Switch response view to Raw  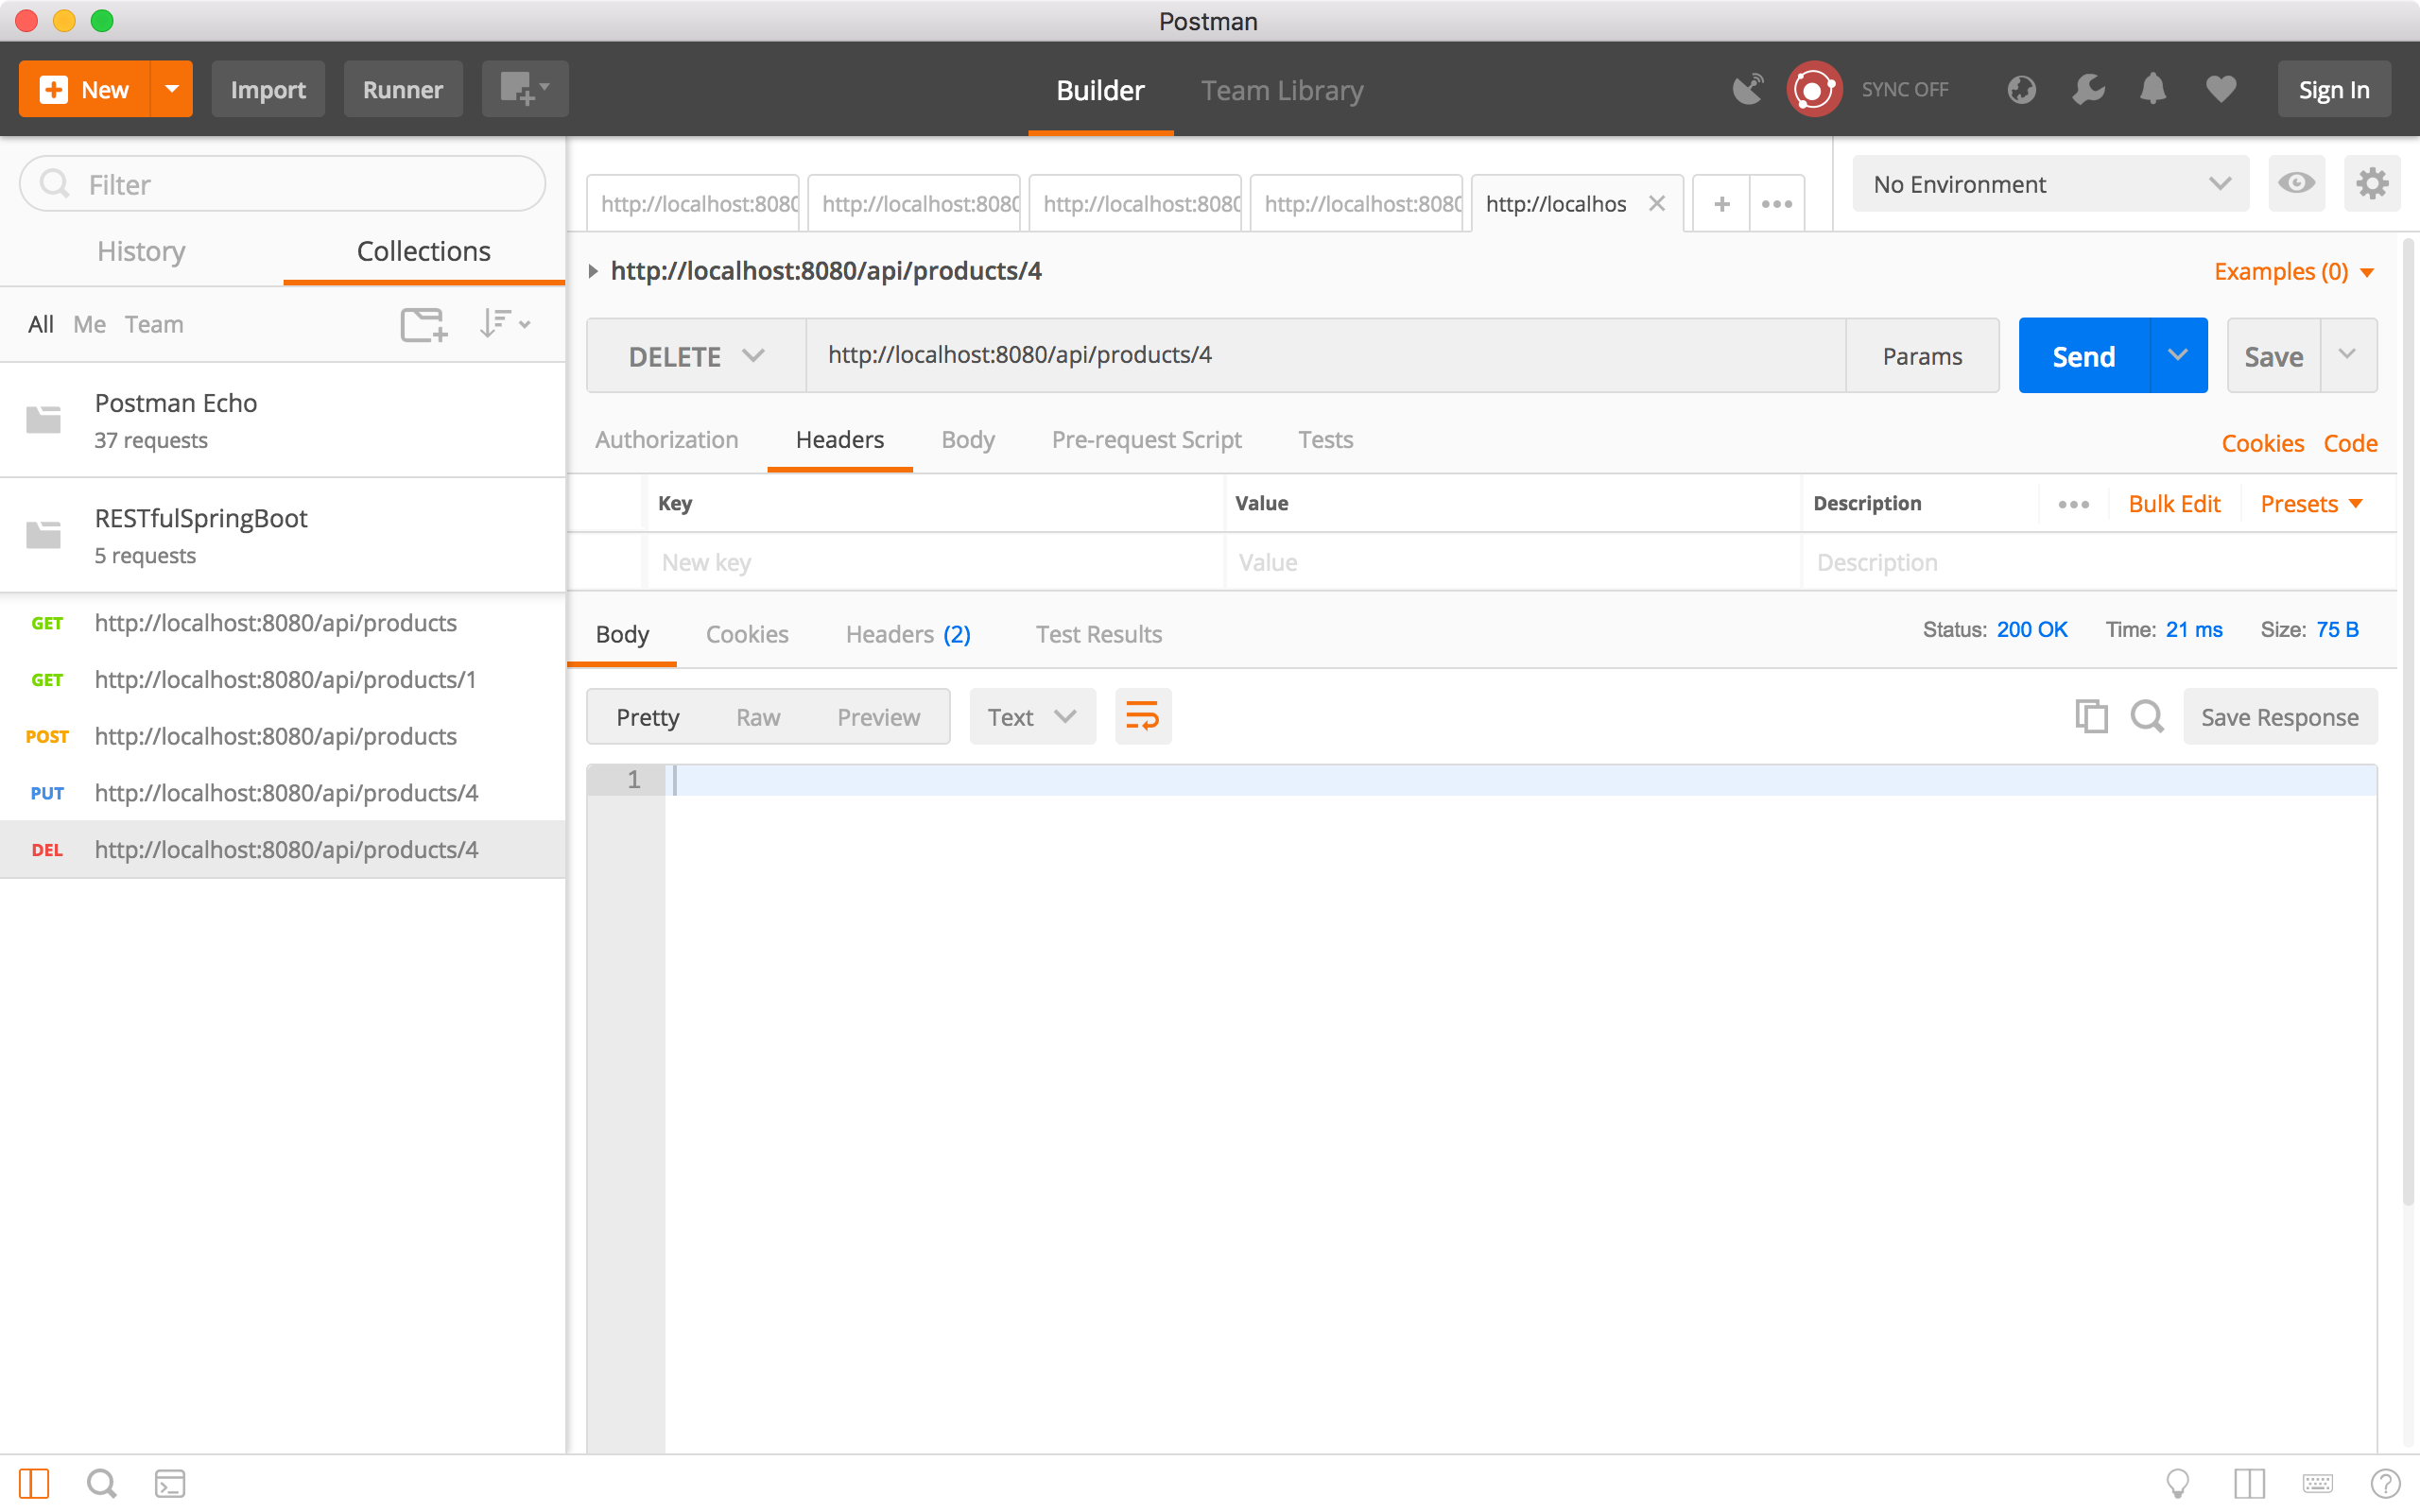click(x=758, y=717)
